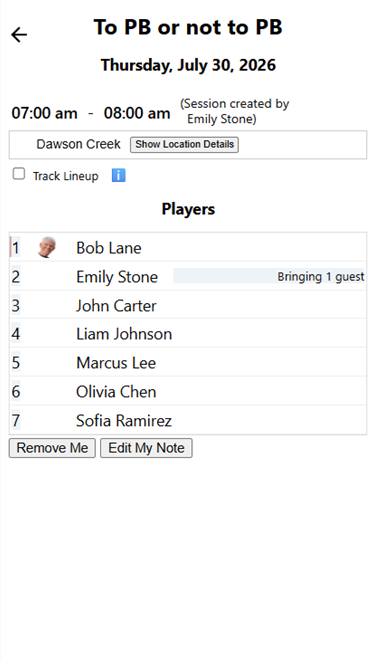Image resolution: width=374 pixels, height=661 pixels.
Task: Enable the Track Lineup checkbox
Action: (x=19, y=174)
